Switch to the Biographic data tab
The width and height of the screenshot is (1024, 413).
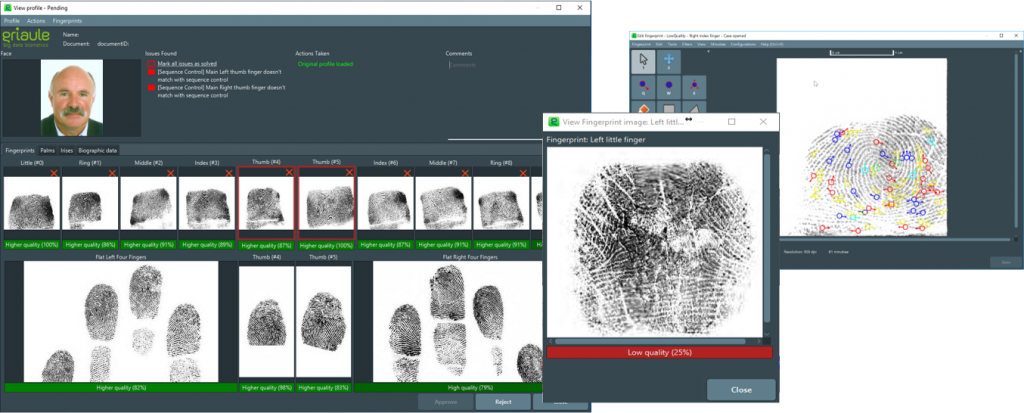tap(98, 150)
